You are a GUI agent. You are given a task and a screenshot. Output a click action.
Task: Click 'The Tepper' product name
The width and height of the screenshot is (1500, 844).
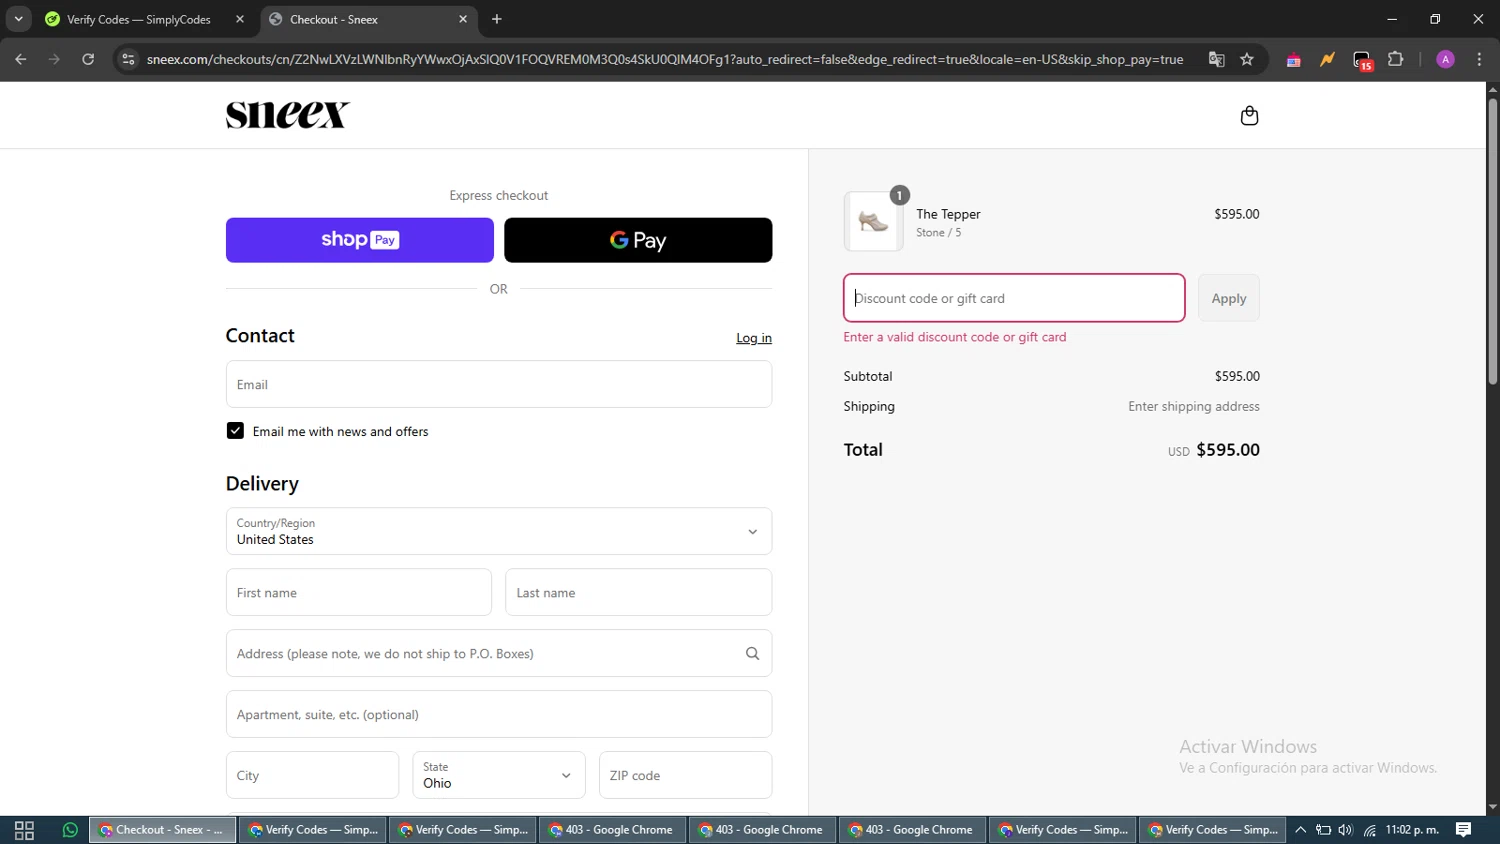tap(948, 214)
